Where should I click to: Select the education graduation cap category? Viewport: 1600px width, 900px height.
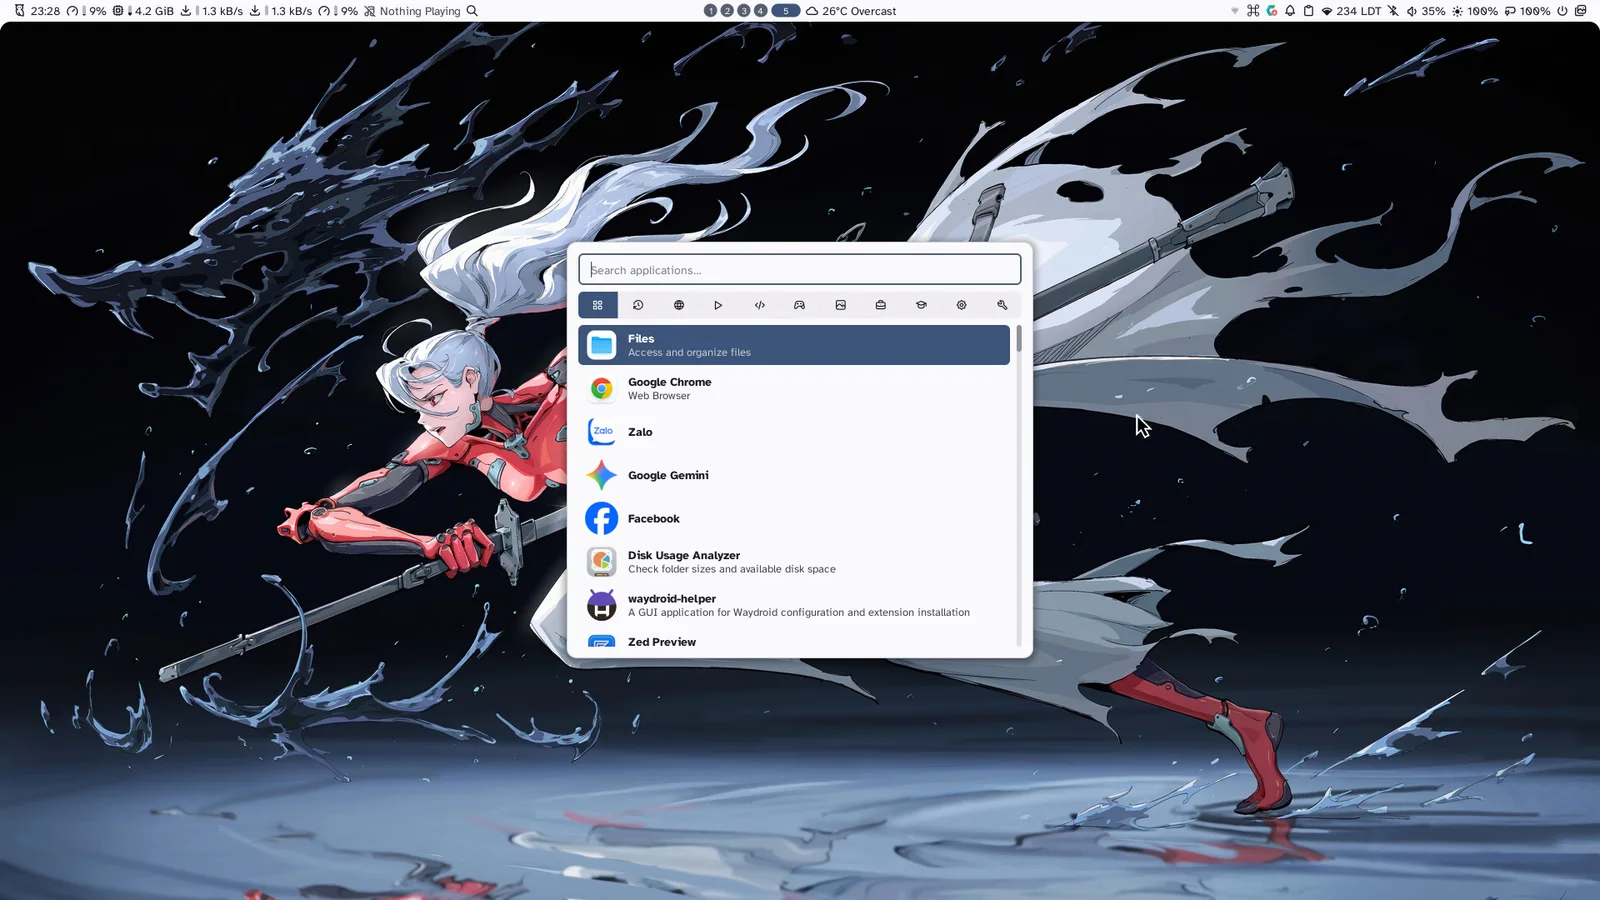[x=921, y=305]
